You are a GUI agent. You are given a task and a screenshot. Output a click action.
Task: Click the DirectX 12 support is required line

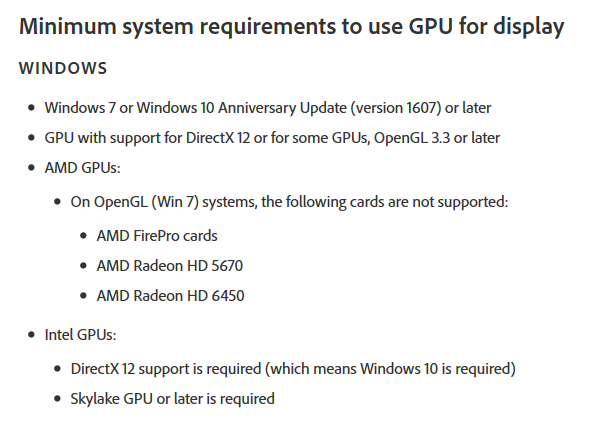293,368
